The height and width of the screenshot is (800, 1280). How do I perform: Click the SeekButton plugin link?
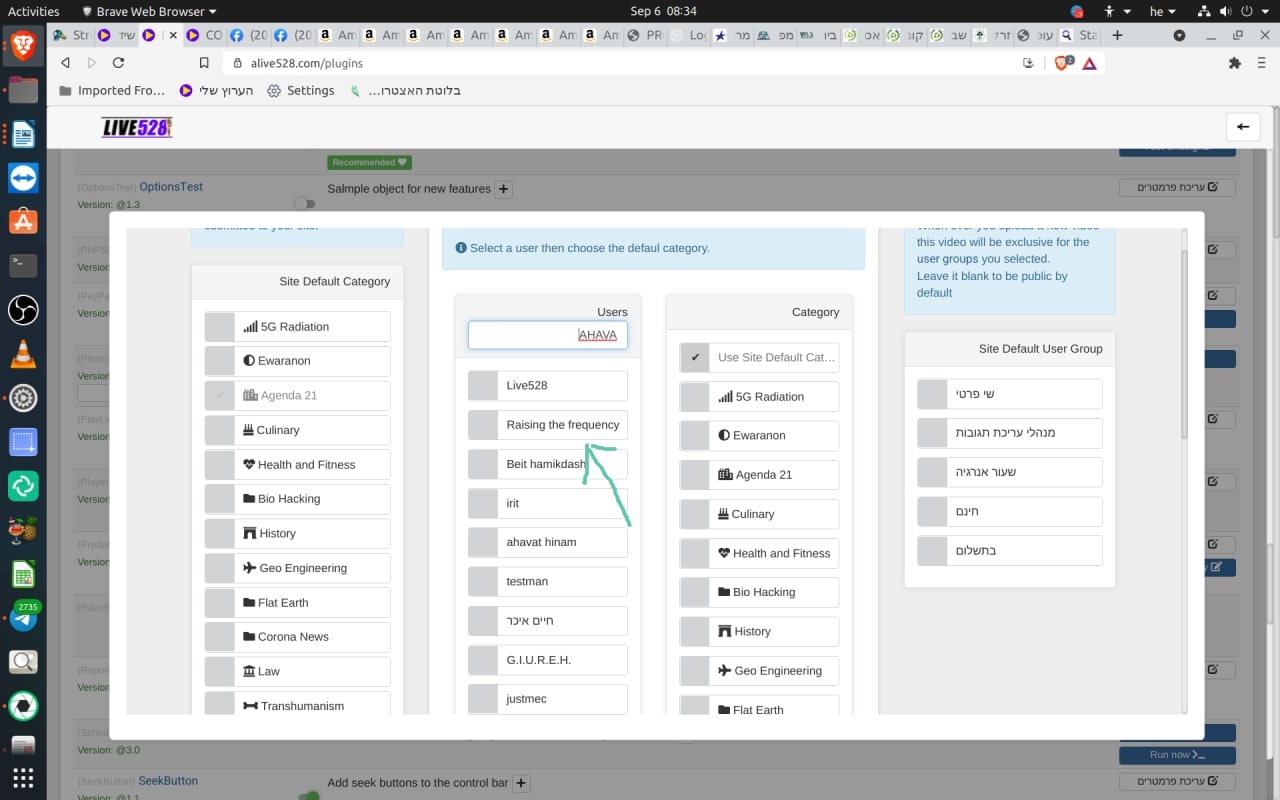(168, 781)
